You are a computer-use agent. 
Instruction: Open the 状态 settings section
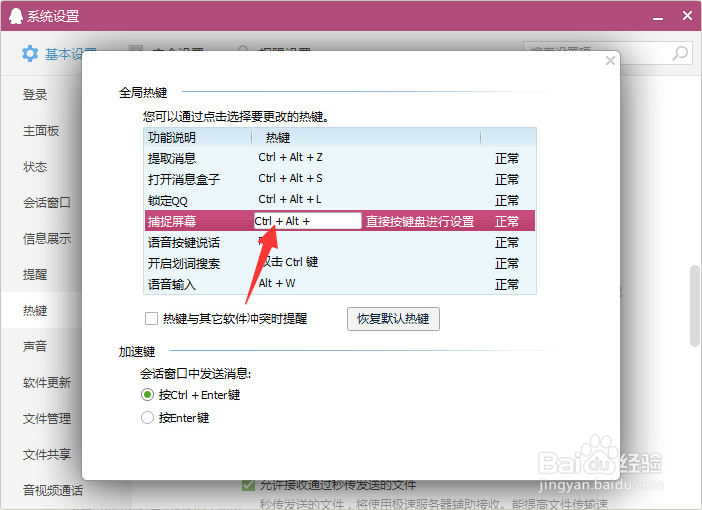[x=35, y=167]
